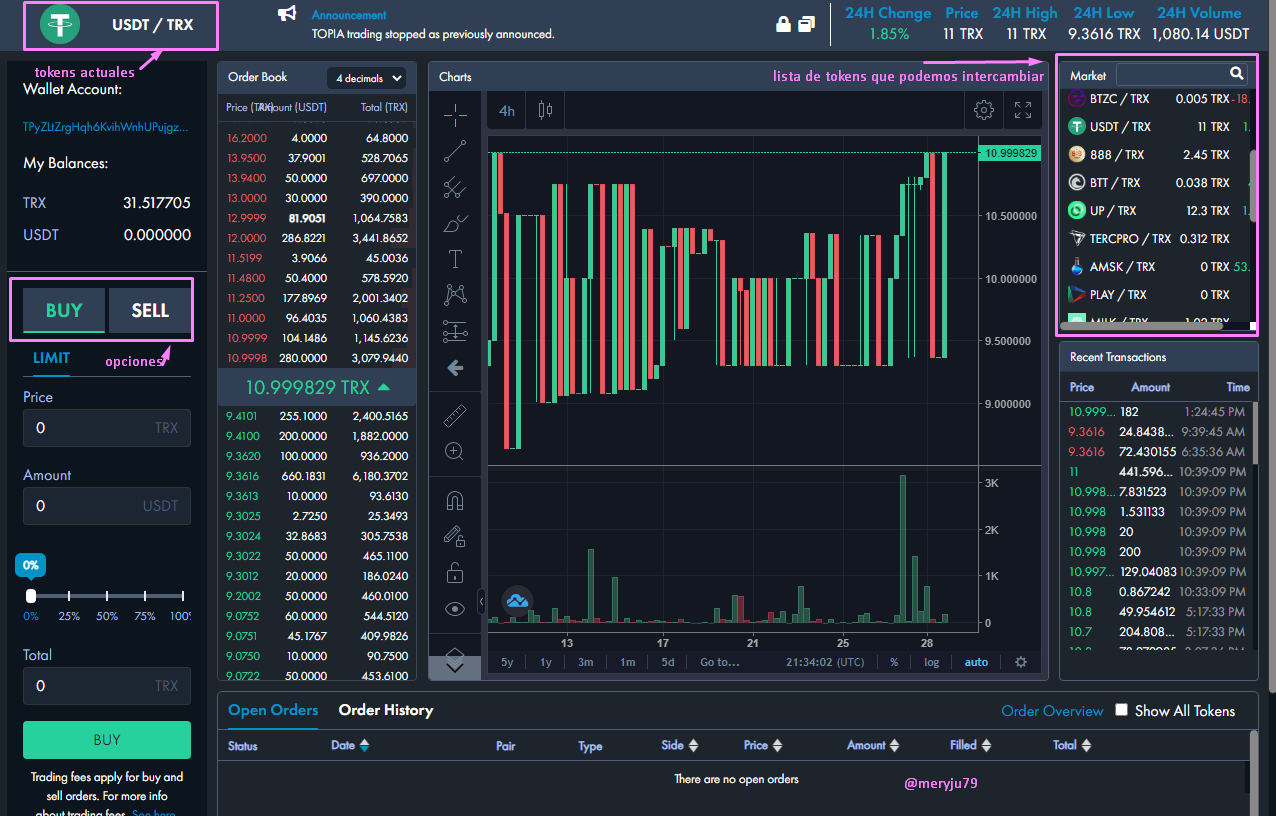This screenshot has width=1276, height=816.
Task: Open the Open Orders tab
Action: point(273,710)
